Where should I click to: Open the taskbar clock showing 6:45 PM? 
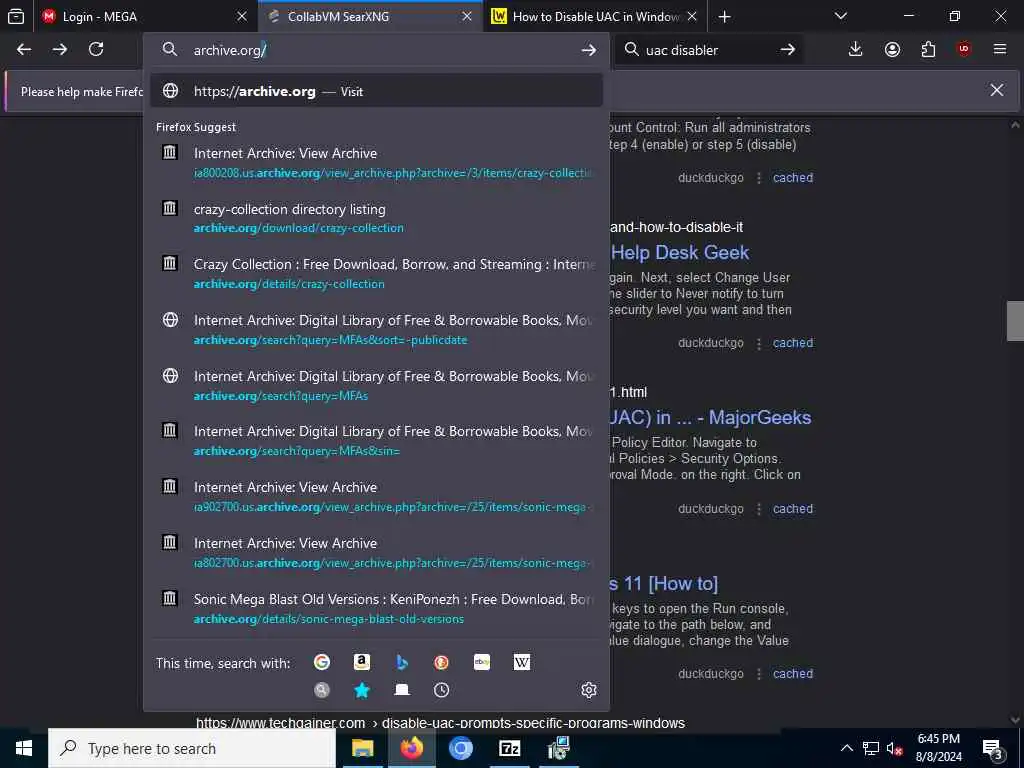938,748
